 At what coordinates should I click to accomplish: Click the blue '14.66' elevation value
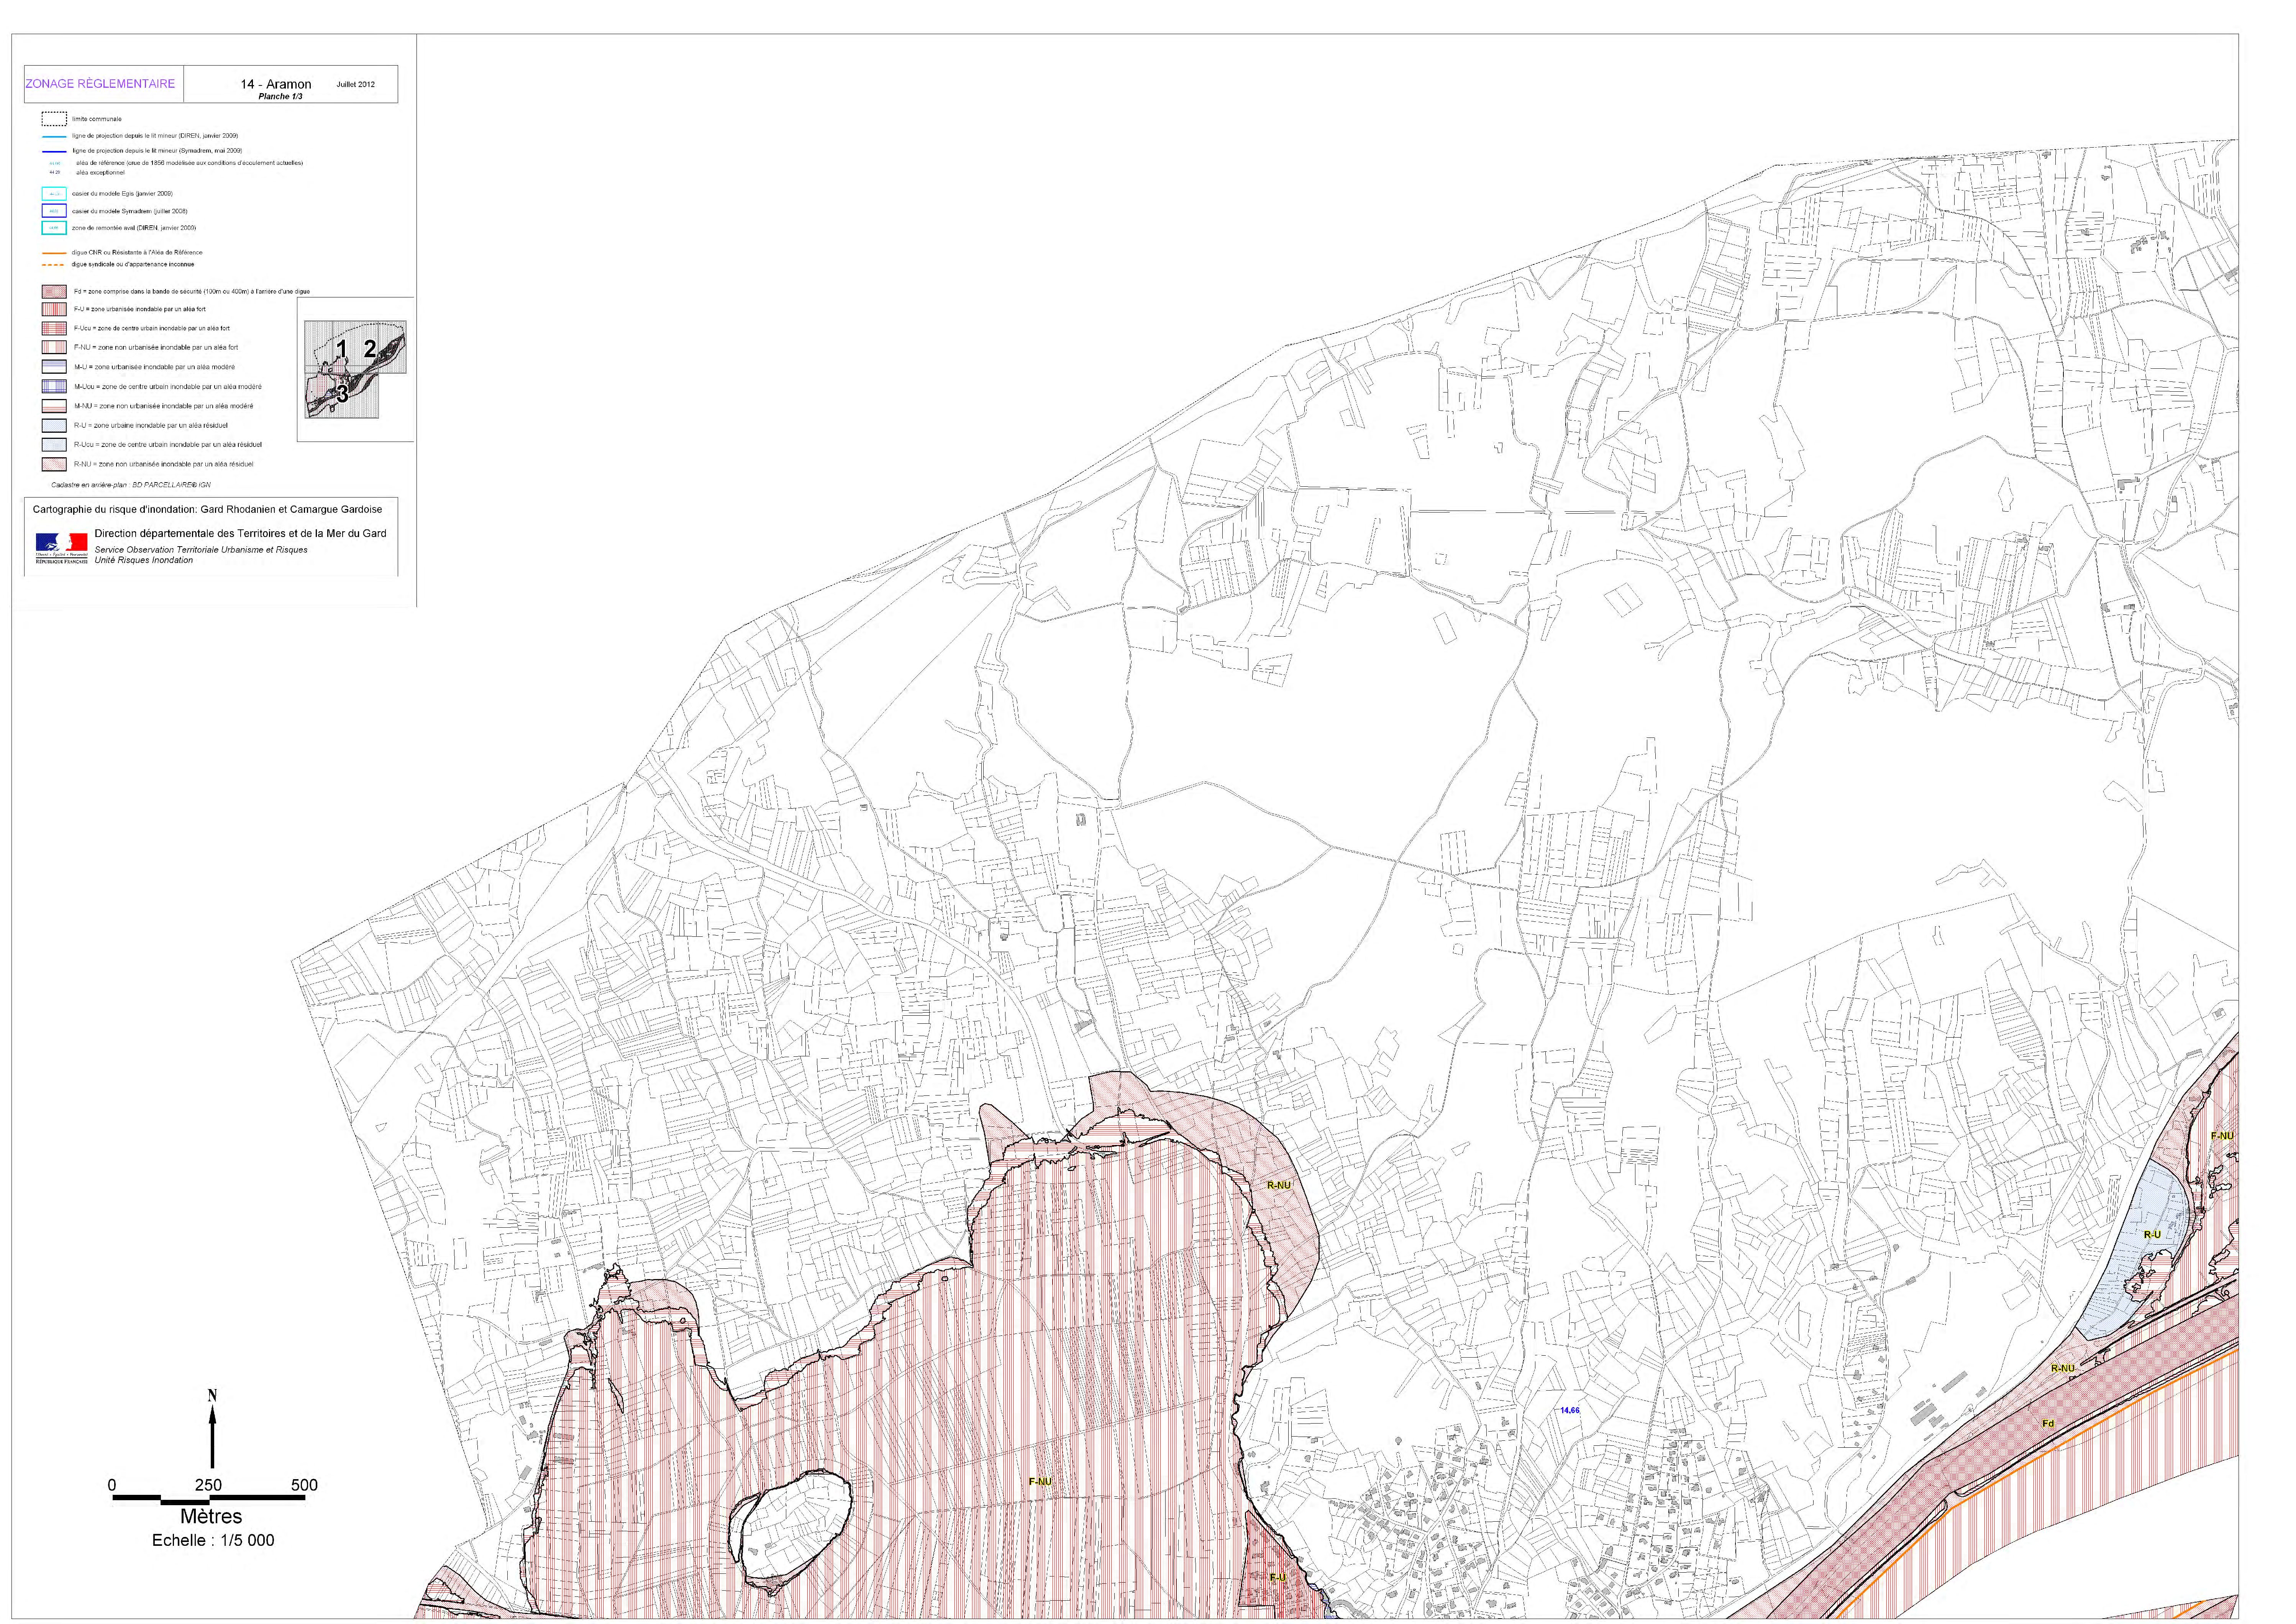coord(1570,1411)
